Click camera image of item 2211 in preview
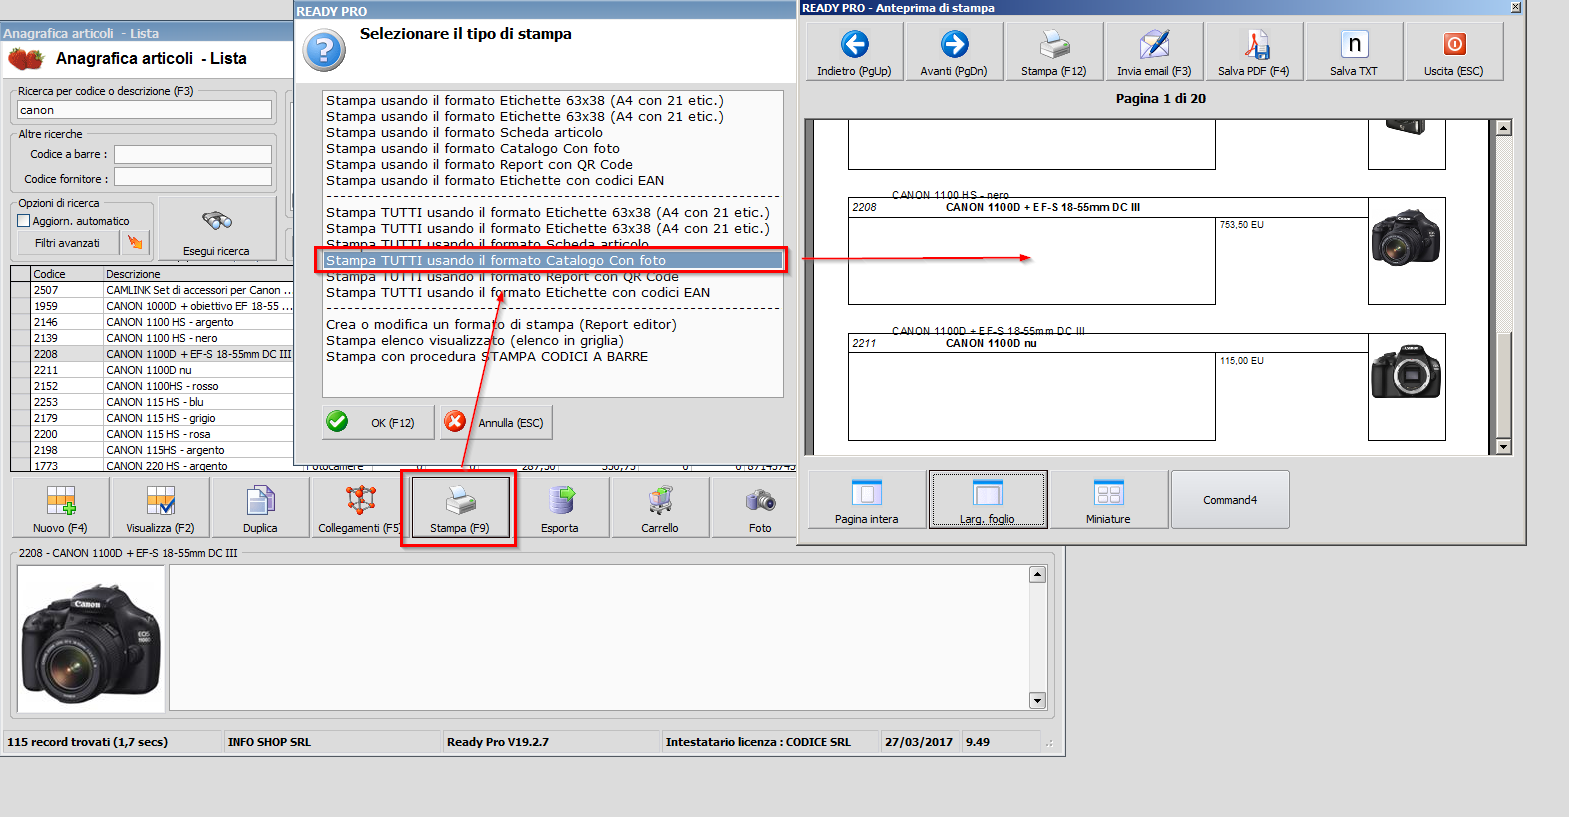This screenshot has height=817, width=1569. click(x=1406, y=372)
